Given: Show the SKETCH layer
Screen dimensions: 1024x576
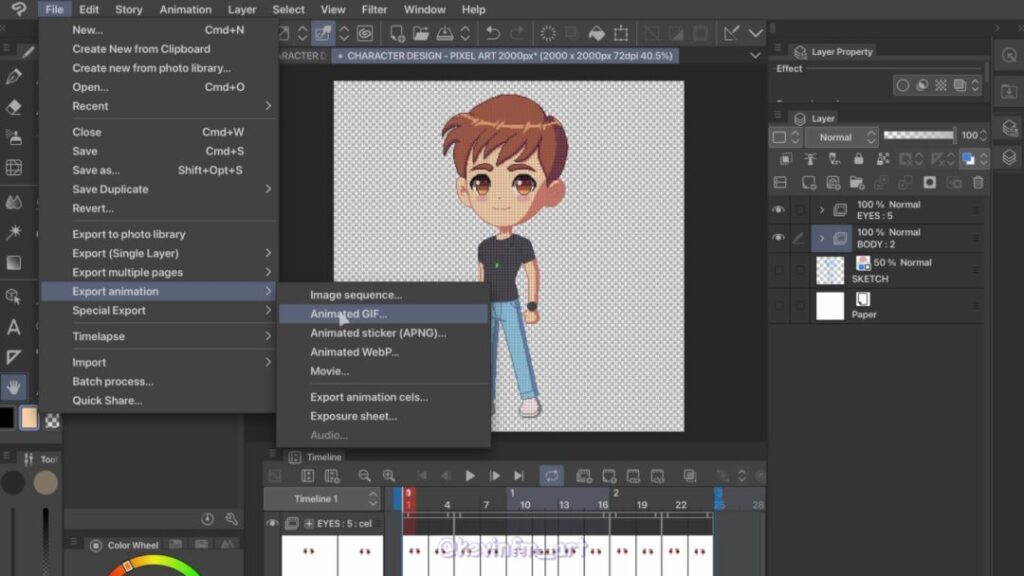Looking at the screenshot, I should (x=778, y=270).
